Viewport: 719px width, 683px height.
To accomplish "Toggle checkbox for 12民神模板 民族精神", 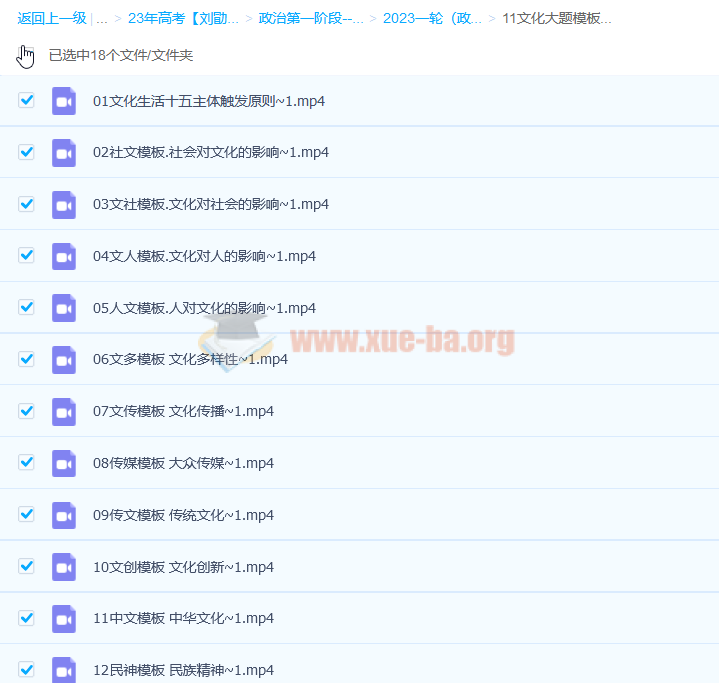I will tap(27, 669).
